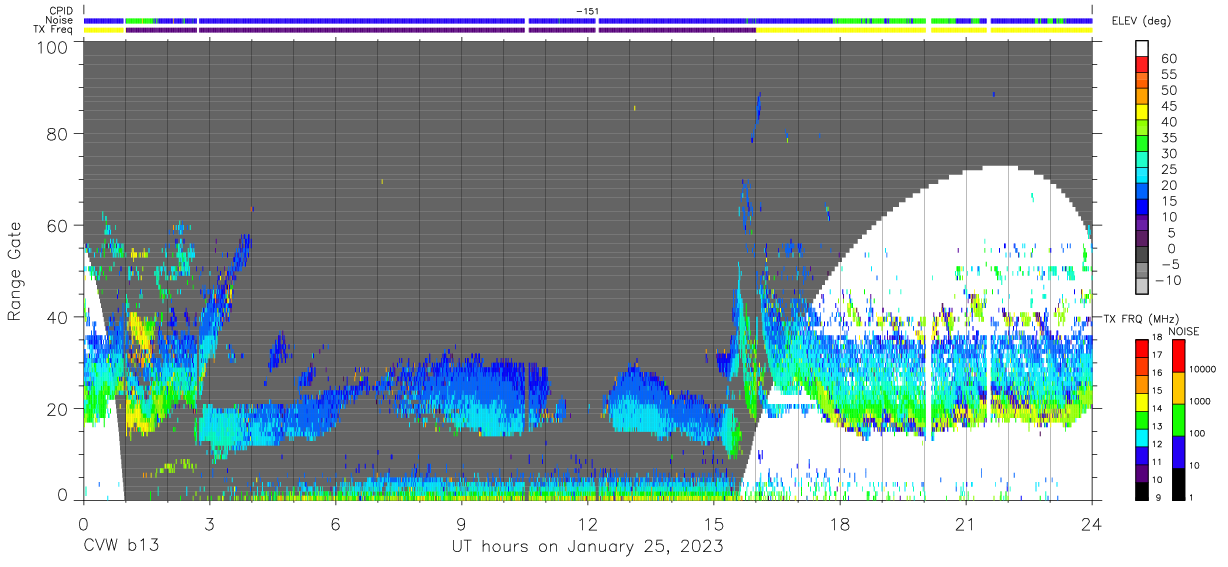Pick the purple 10–11 MHz TX FRQ swatch
This screenshot has height=567, width=1228.
[1143, 472]
